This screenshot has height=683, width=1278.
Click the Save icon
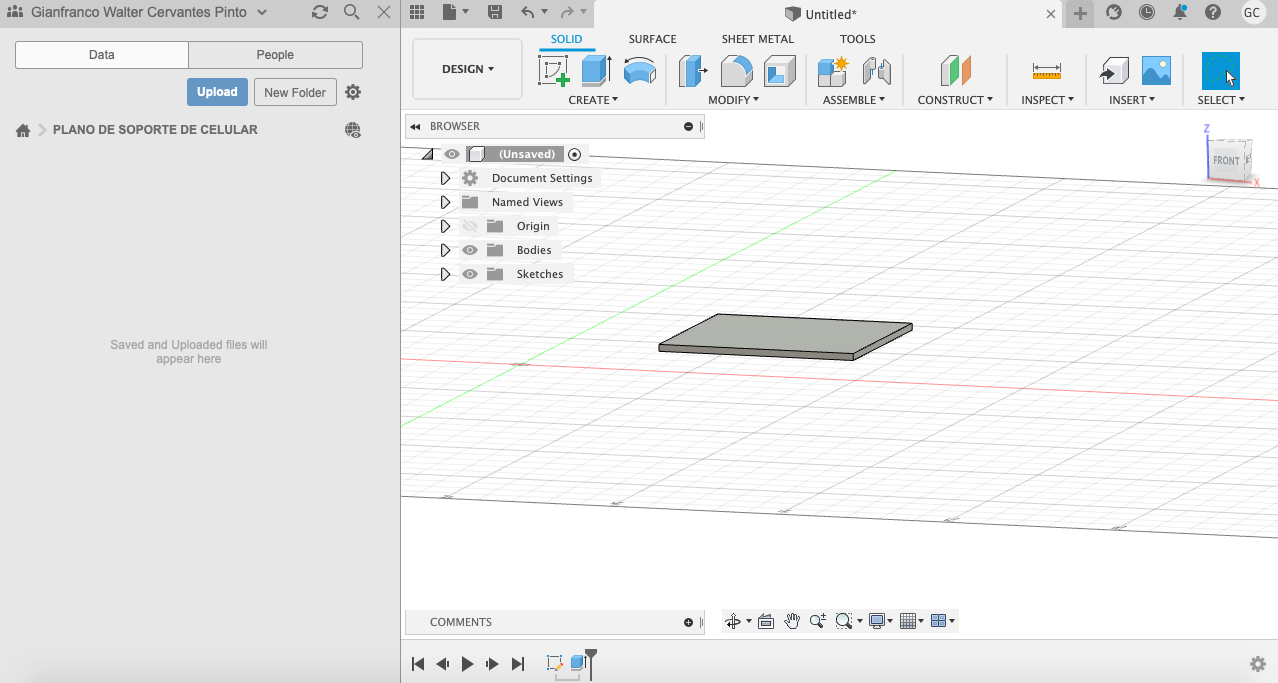tap(495, 13)
